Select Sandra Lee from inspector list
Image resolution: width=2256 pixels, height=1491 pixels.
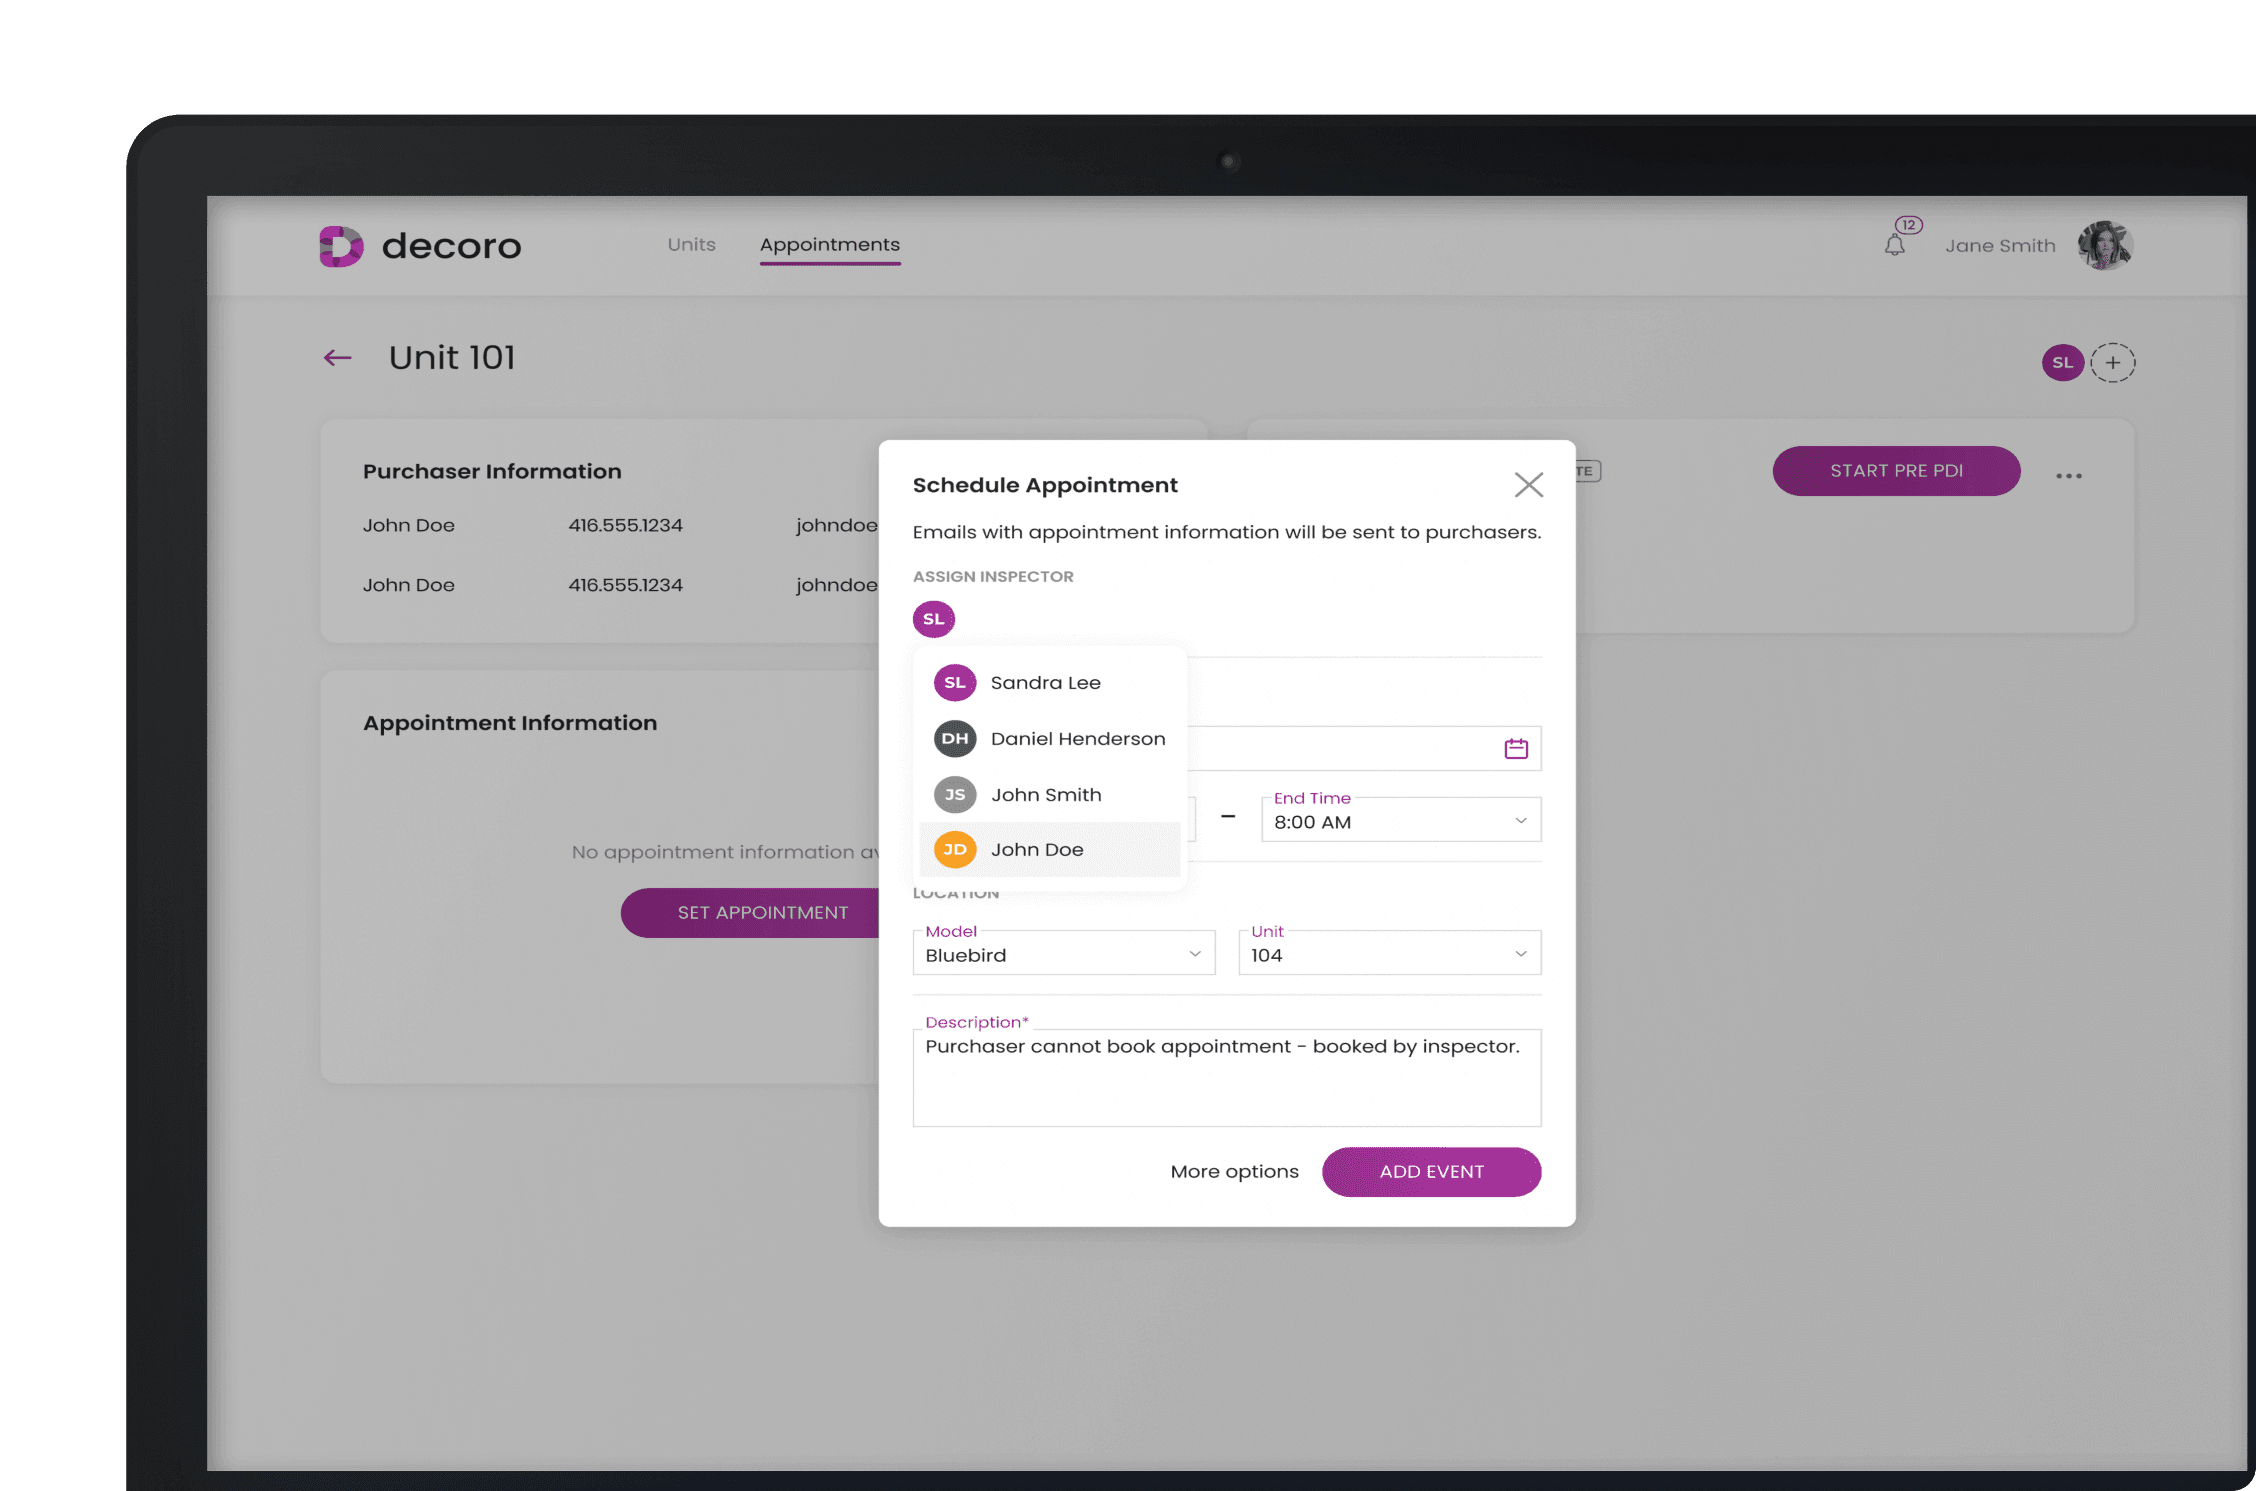tap(1049, 683)
